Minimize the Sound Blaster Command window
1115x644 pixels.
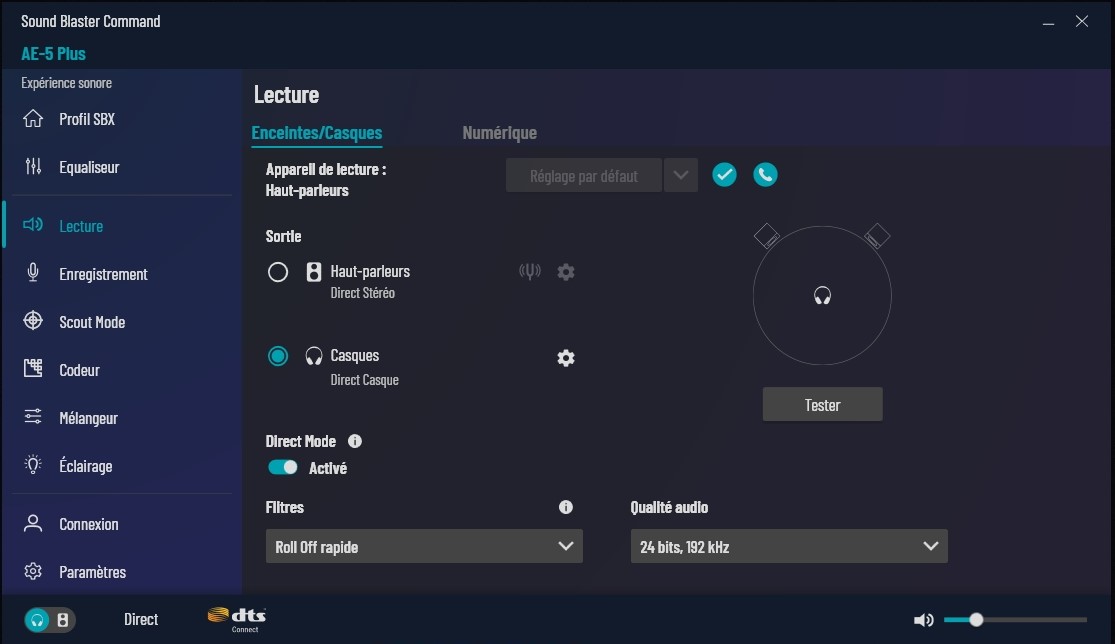[1048, 22]
